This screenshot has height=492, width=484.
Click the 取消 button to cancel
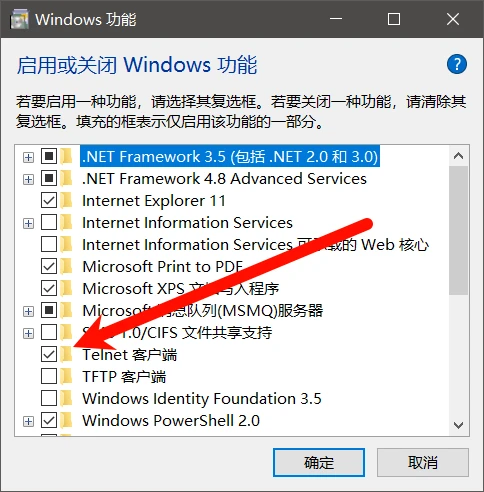click(423, 462)
